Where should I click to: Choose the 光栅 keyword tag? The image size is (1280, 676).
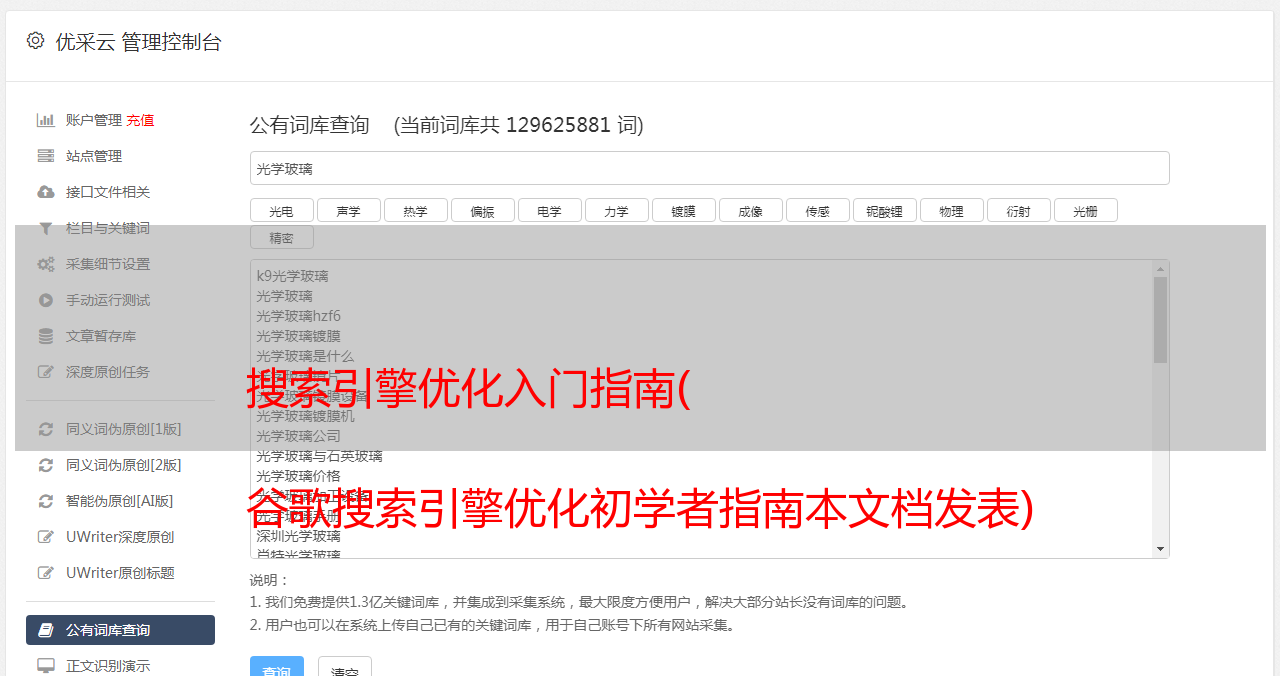[1085, 211]
